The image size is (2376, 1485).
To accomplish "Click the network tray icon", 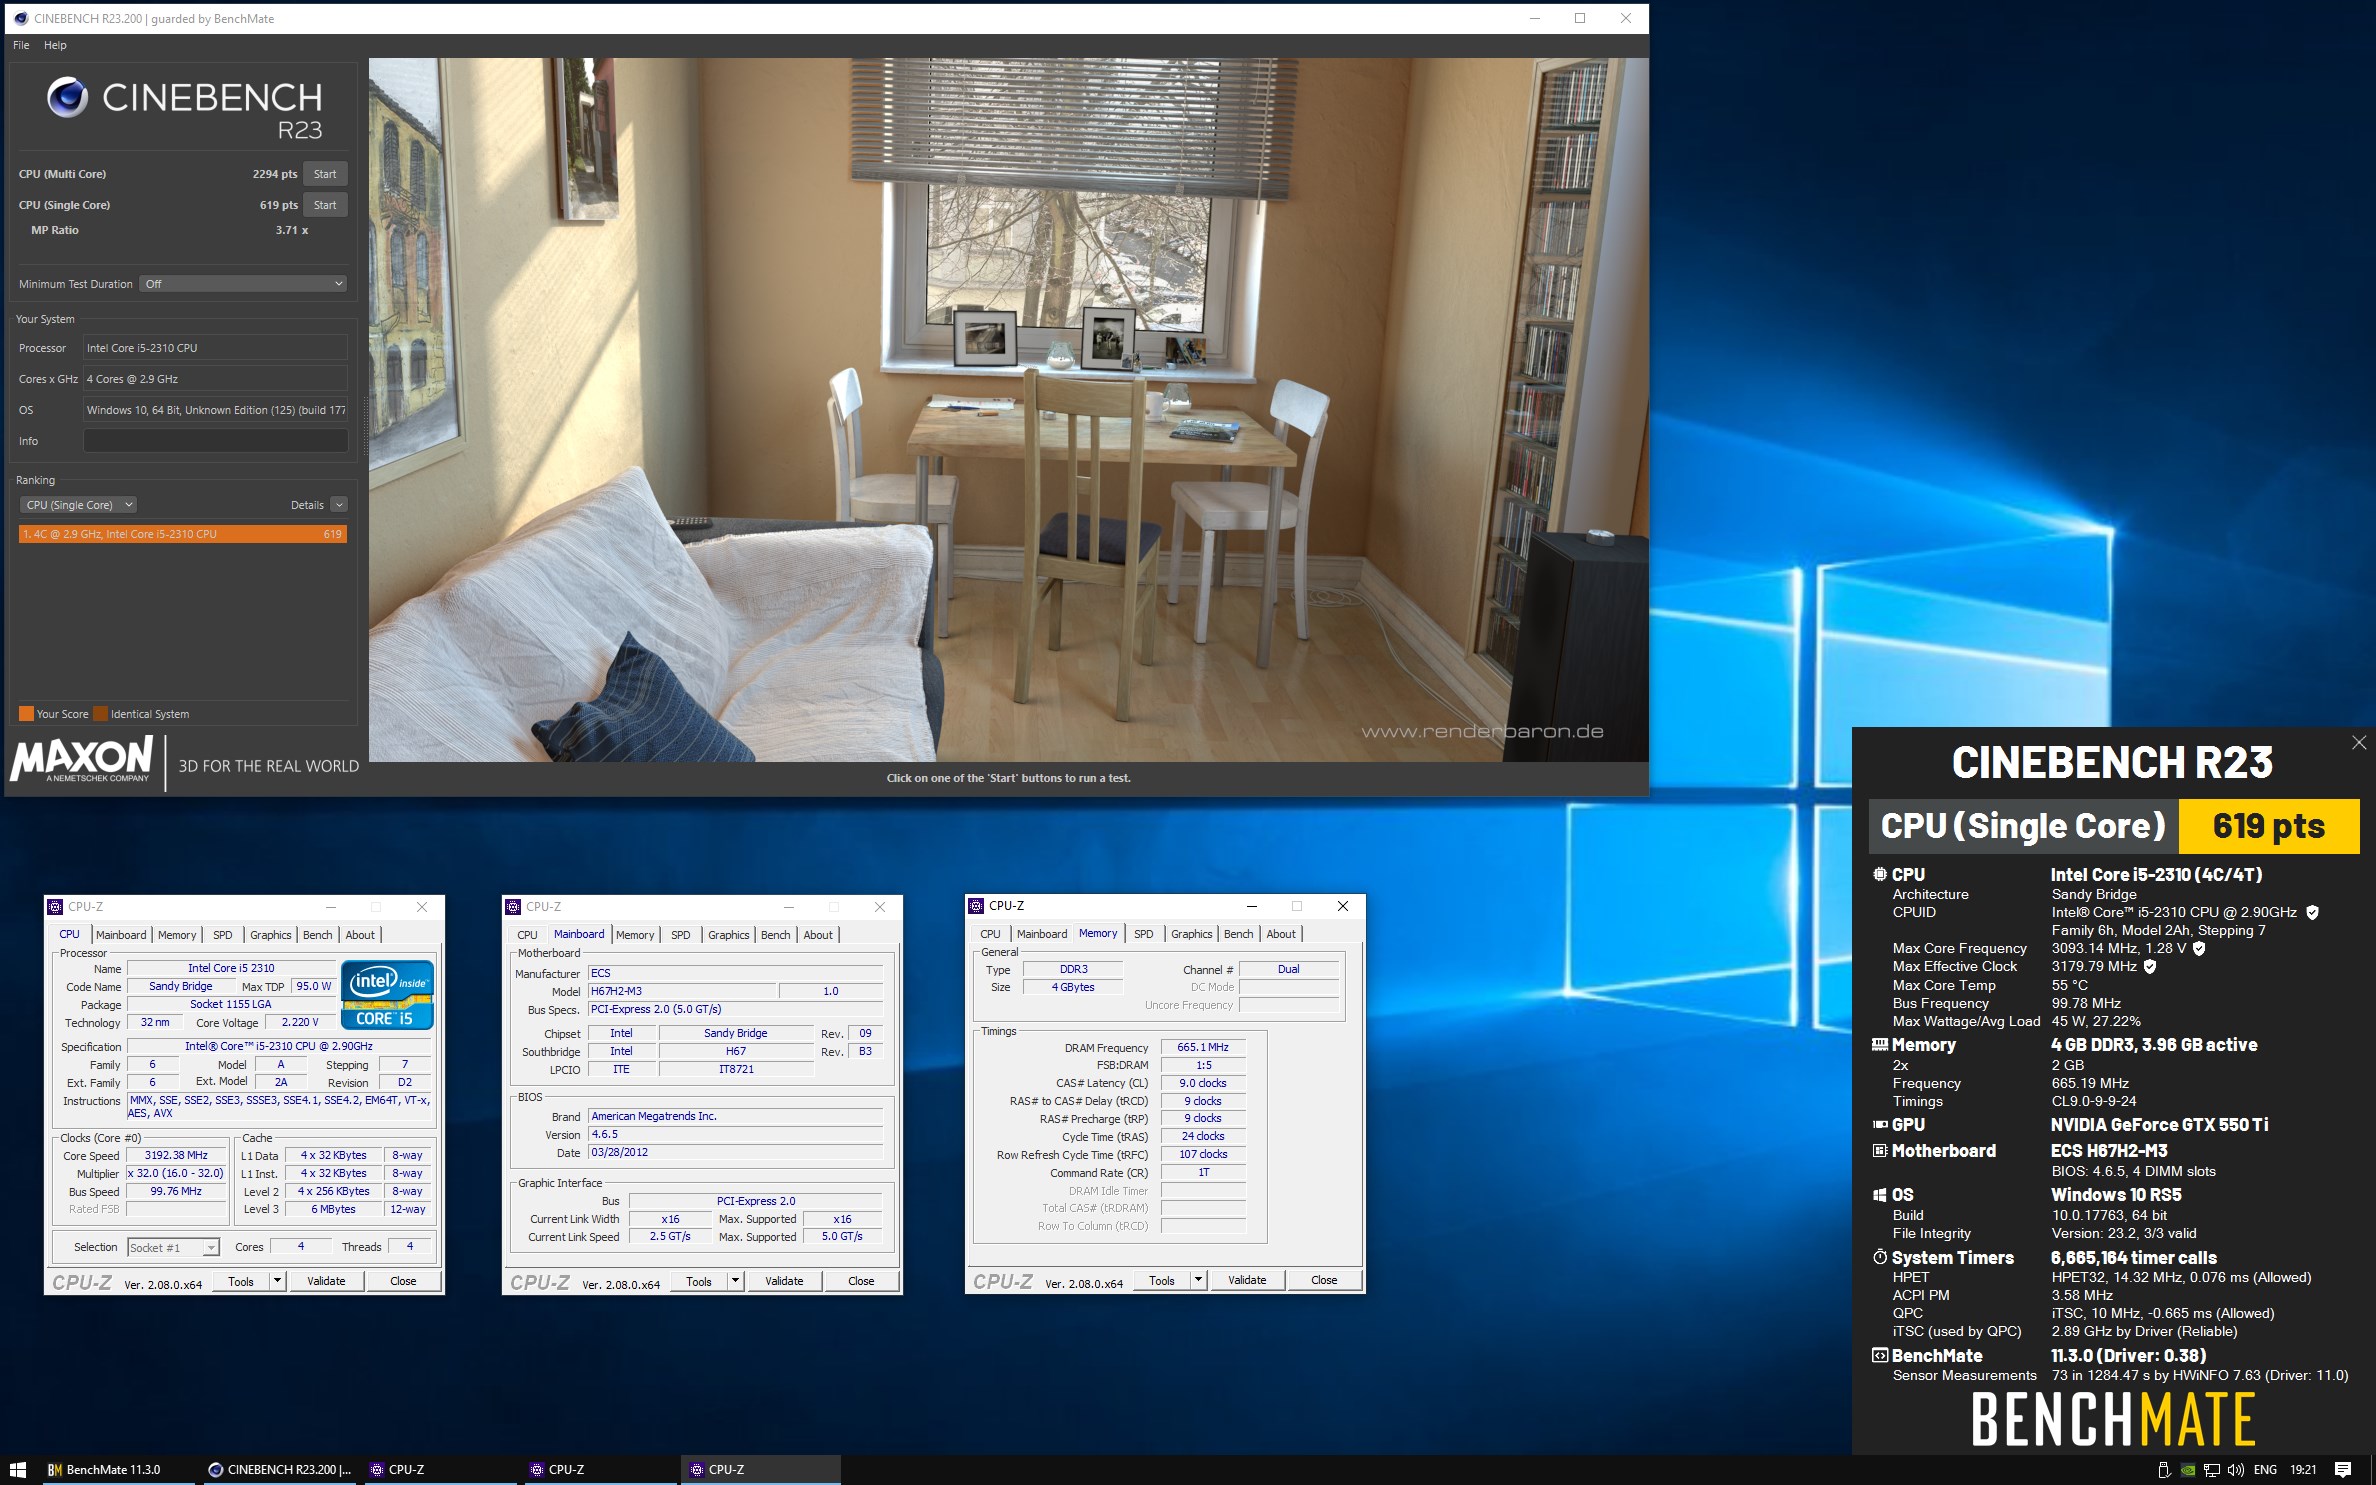I will (2212, 1469).
